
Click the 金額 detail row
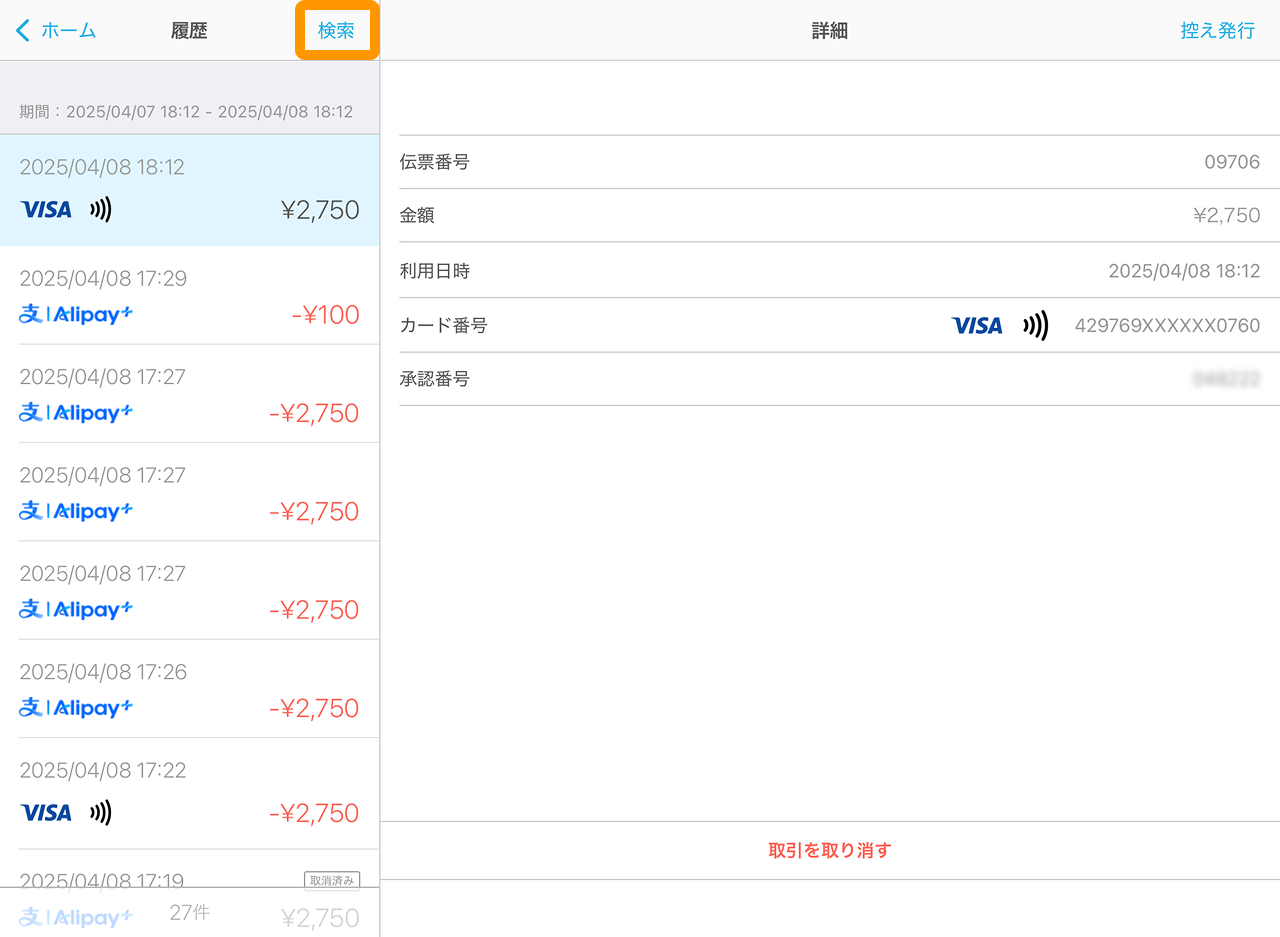click(x=829, y=215)
